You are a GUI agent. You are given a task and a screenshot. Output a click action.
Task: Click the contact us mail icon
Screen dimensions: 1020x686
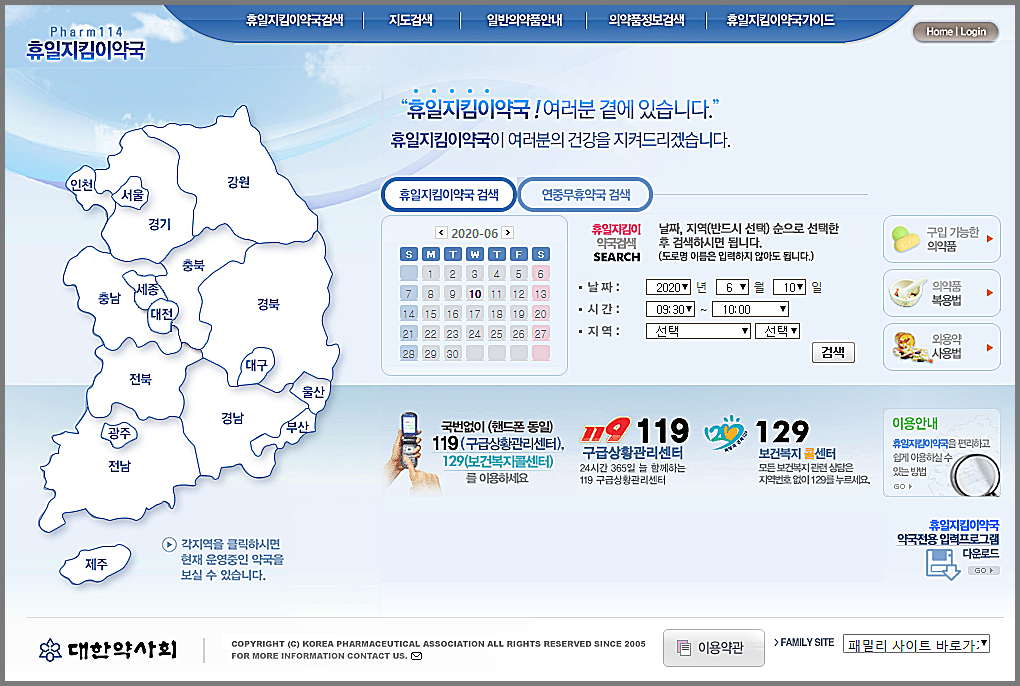pyautogui.click(x=417, y=655)
